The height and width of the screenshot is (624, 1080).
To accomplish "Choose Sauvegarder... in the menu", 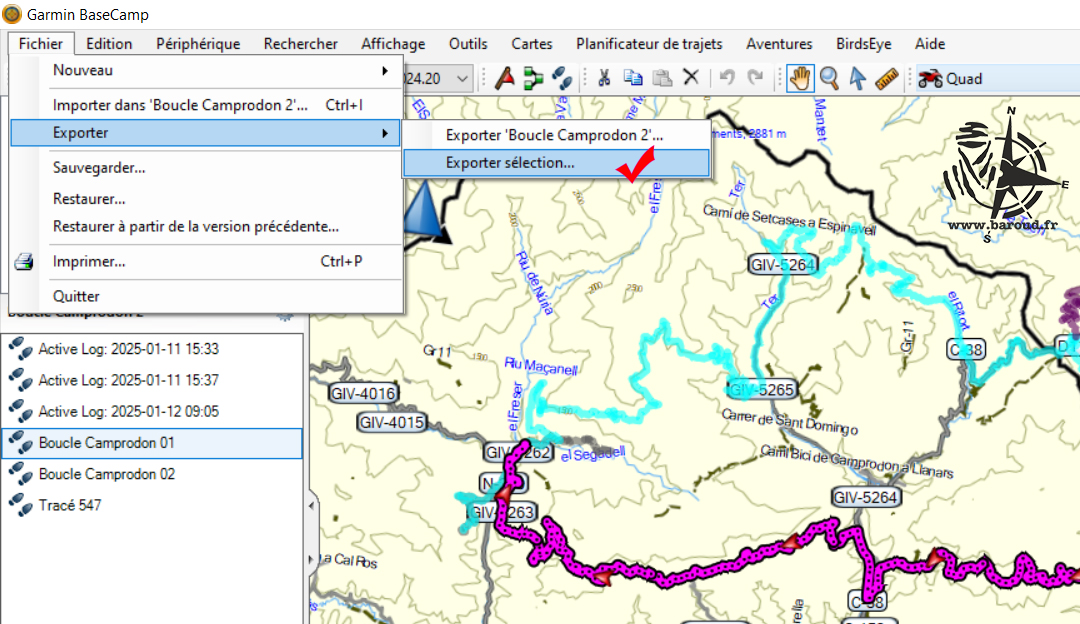I will click(x=205, y=168).
